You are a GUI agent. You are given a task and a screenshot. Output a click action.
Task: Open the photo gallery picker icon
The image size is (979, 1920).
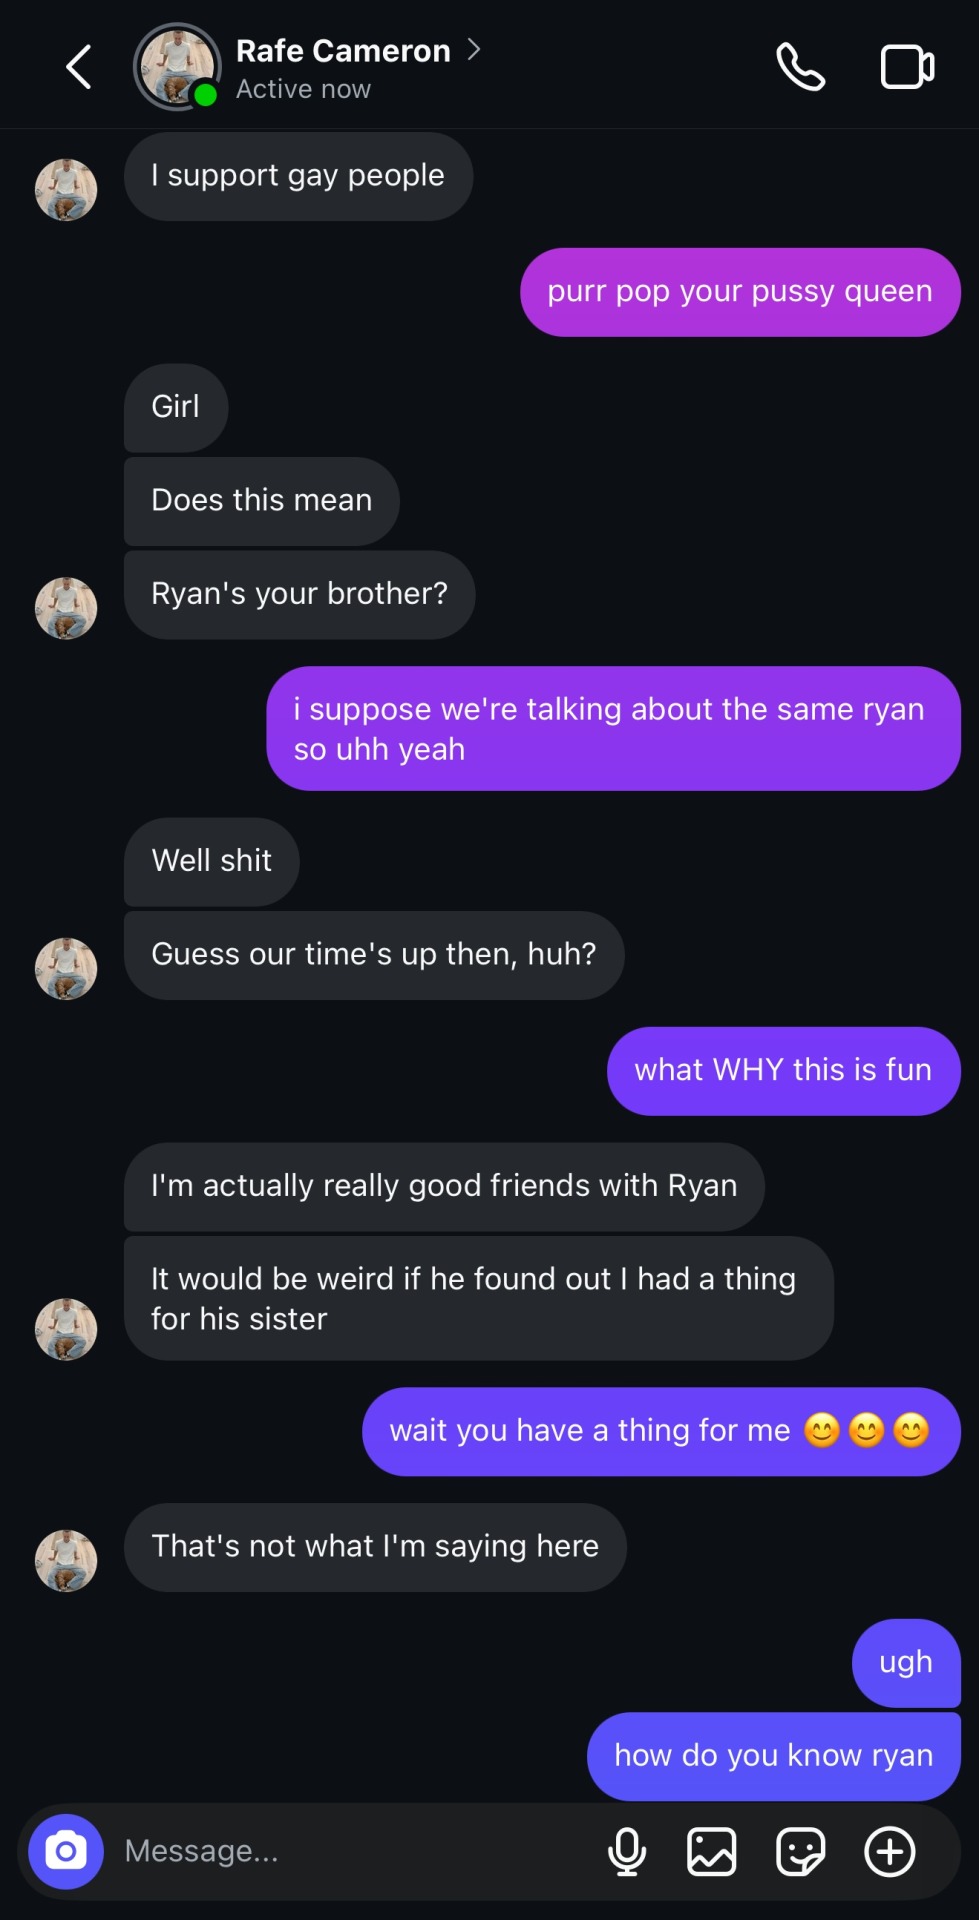711,1851
